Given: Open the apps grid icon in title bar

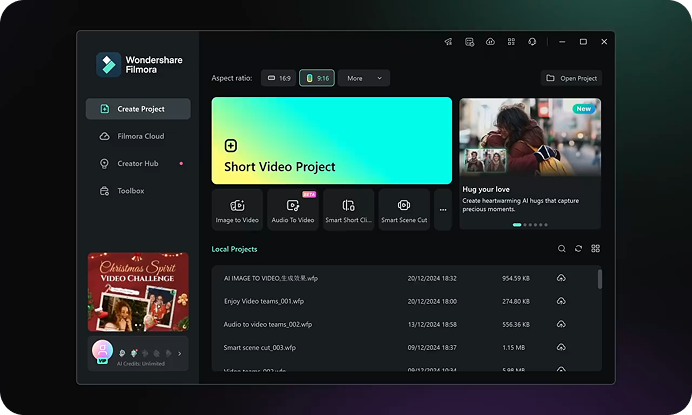Looking at the screenshot, I should [x=511, y=42].
